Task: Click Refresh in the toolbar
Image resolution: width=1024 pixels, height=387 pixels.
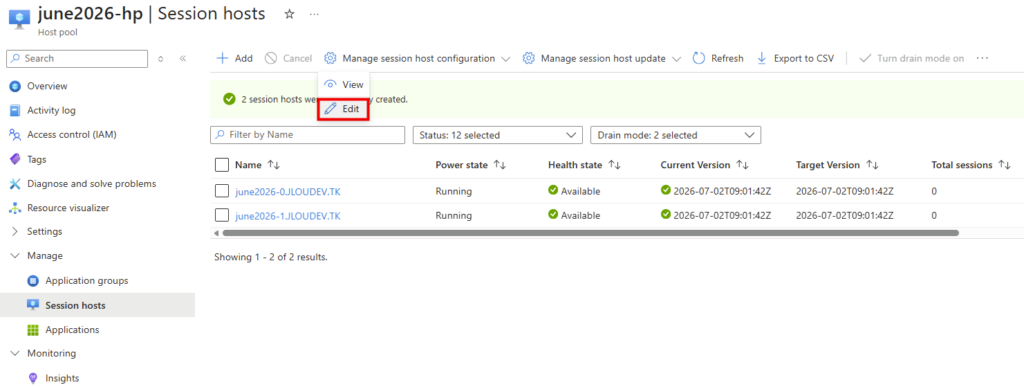Action: coord(718,58)
